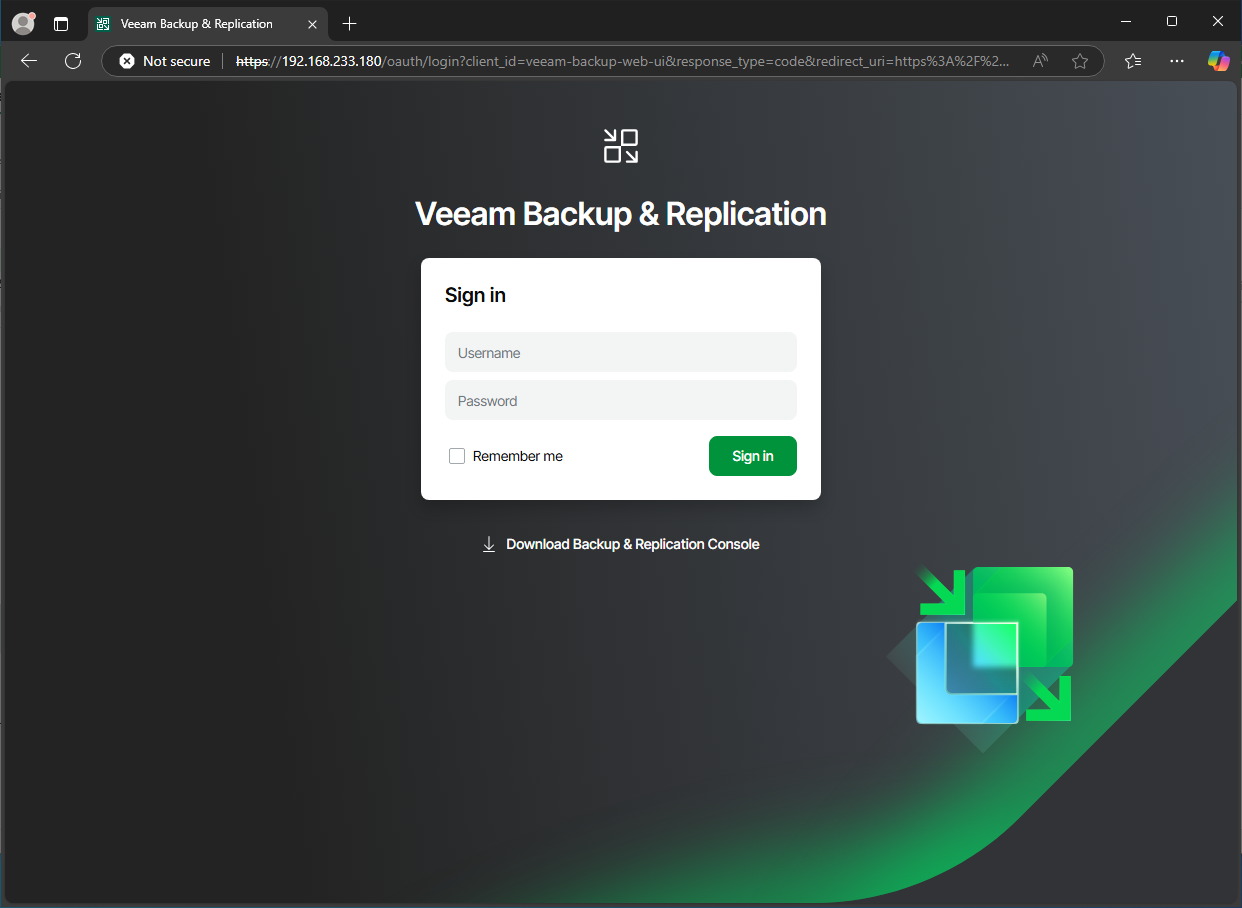The width and height of the screenshot is (1242, 908).
Task: Click the Read aloud icon
Action: (1040, 61)
